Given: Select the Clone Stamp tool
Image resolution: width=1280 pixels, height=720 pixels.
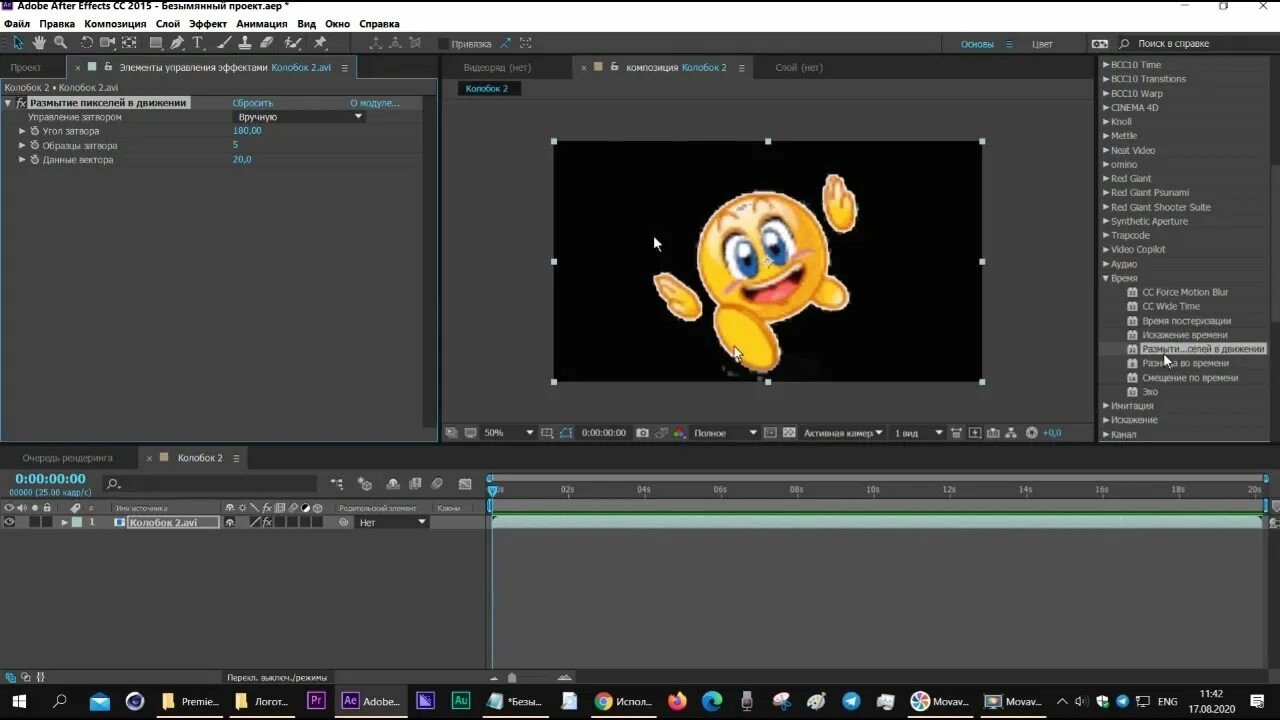Looking at the screenshot, I should click(245, 43).
